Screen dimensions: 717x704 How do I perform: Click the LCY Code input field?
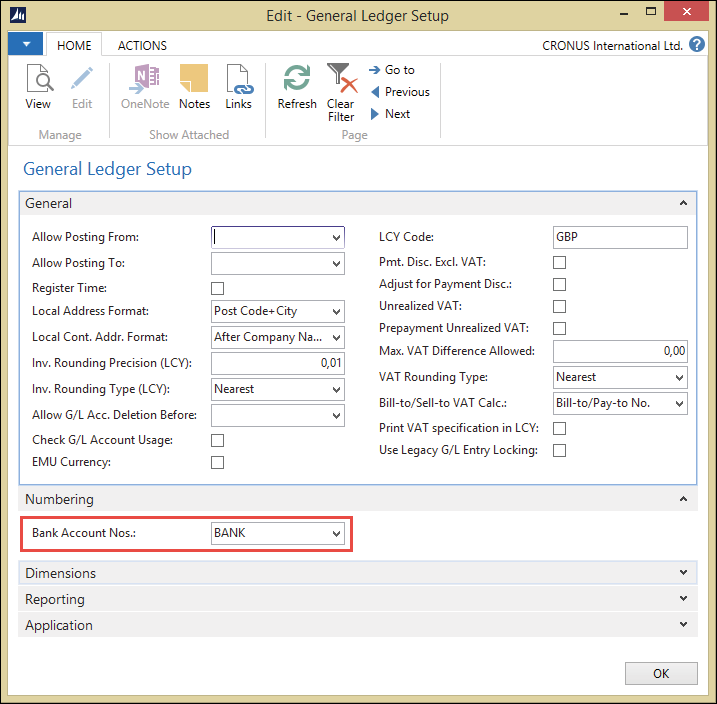[x=620, y=237]
